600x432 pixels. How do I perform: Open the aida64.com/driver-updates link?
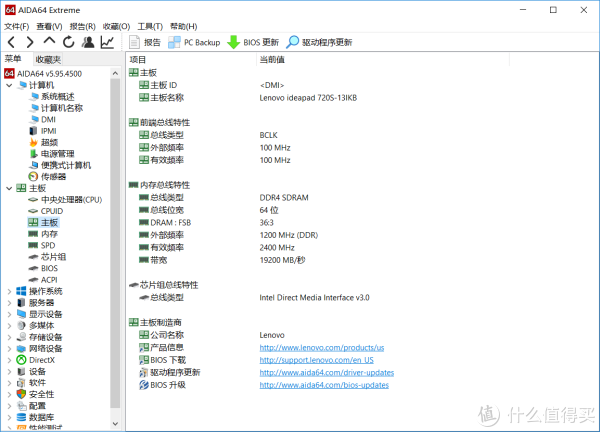tap(327, 372)
